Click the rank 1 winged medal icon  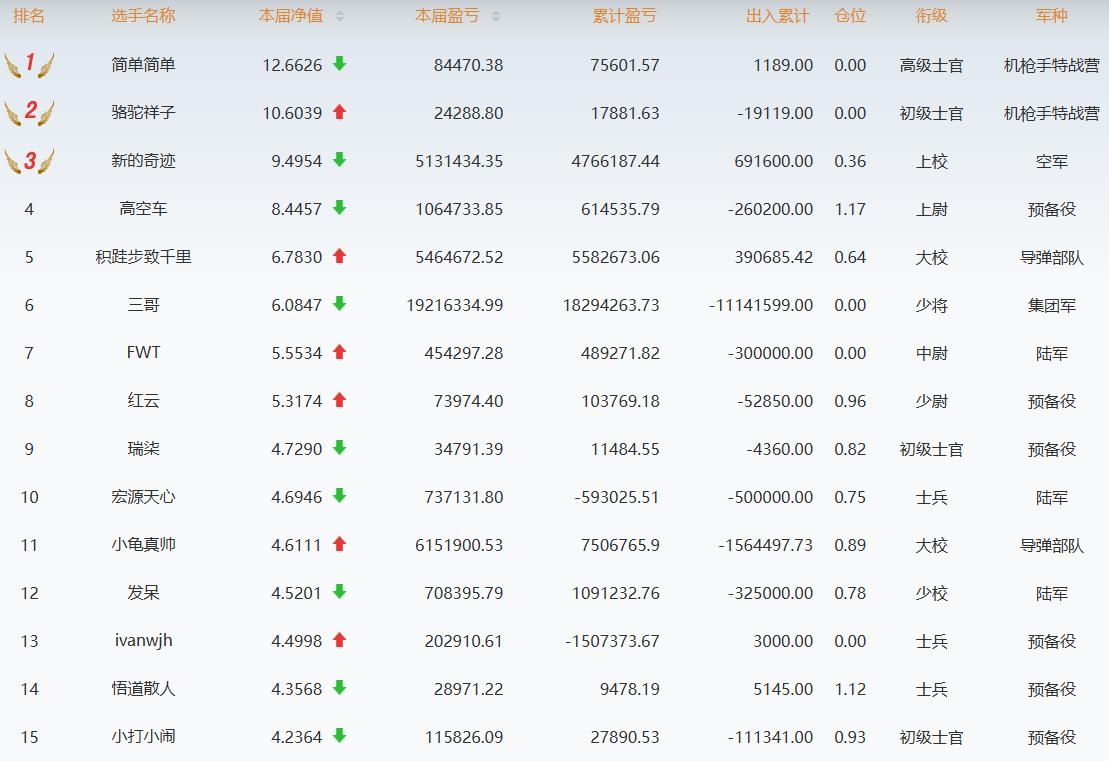click(29, 65)
